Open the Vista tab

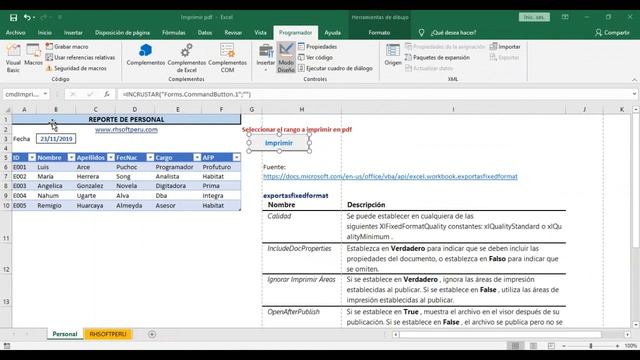click(260, 32)
